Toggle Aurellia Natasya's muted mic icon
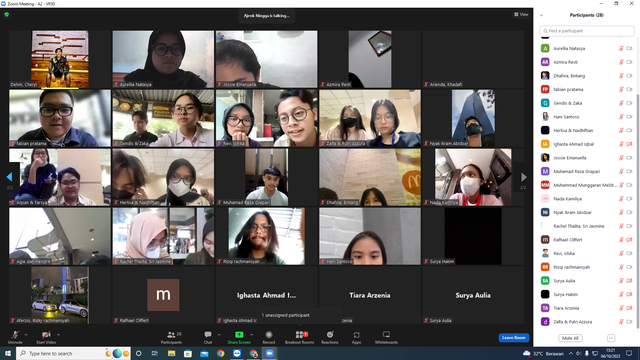Screen dimensions: 640x360 [621, 48]
